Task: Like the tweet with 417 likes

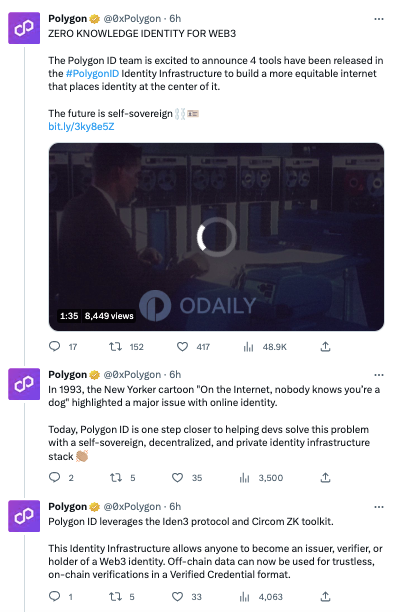Action: pyautogui.click(x=182, y=346)
